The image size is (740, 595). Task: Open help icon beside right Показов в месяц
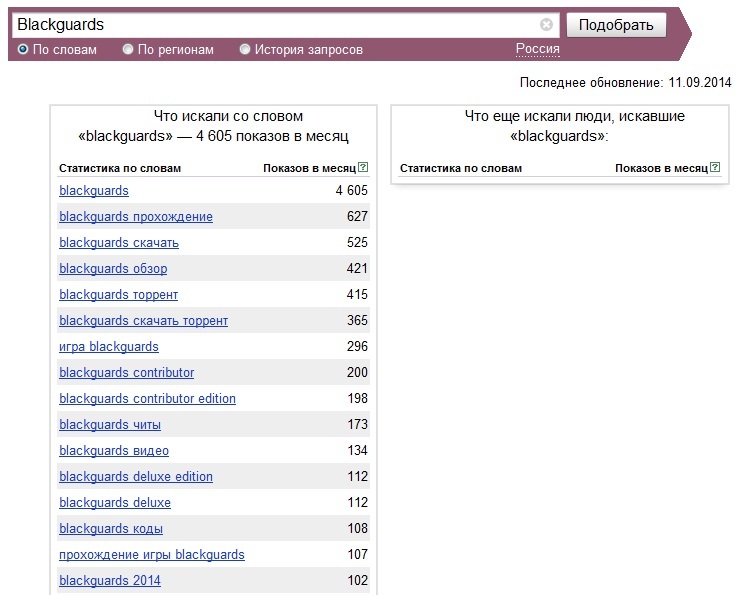[715, 167]
